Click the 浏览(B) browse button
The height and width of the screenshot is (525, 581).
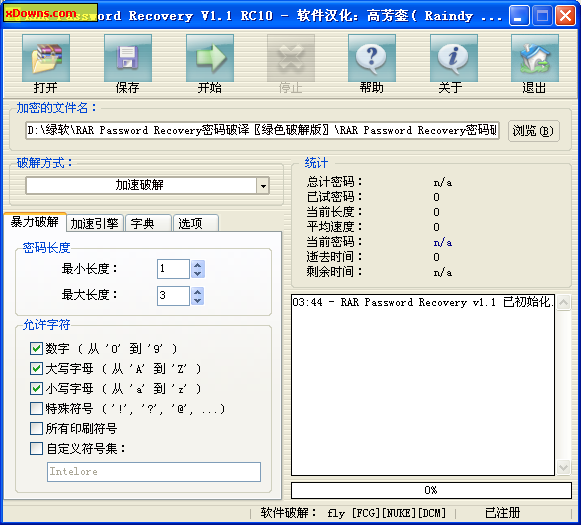click(533, 130)
